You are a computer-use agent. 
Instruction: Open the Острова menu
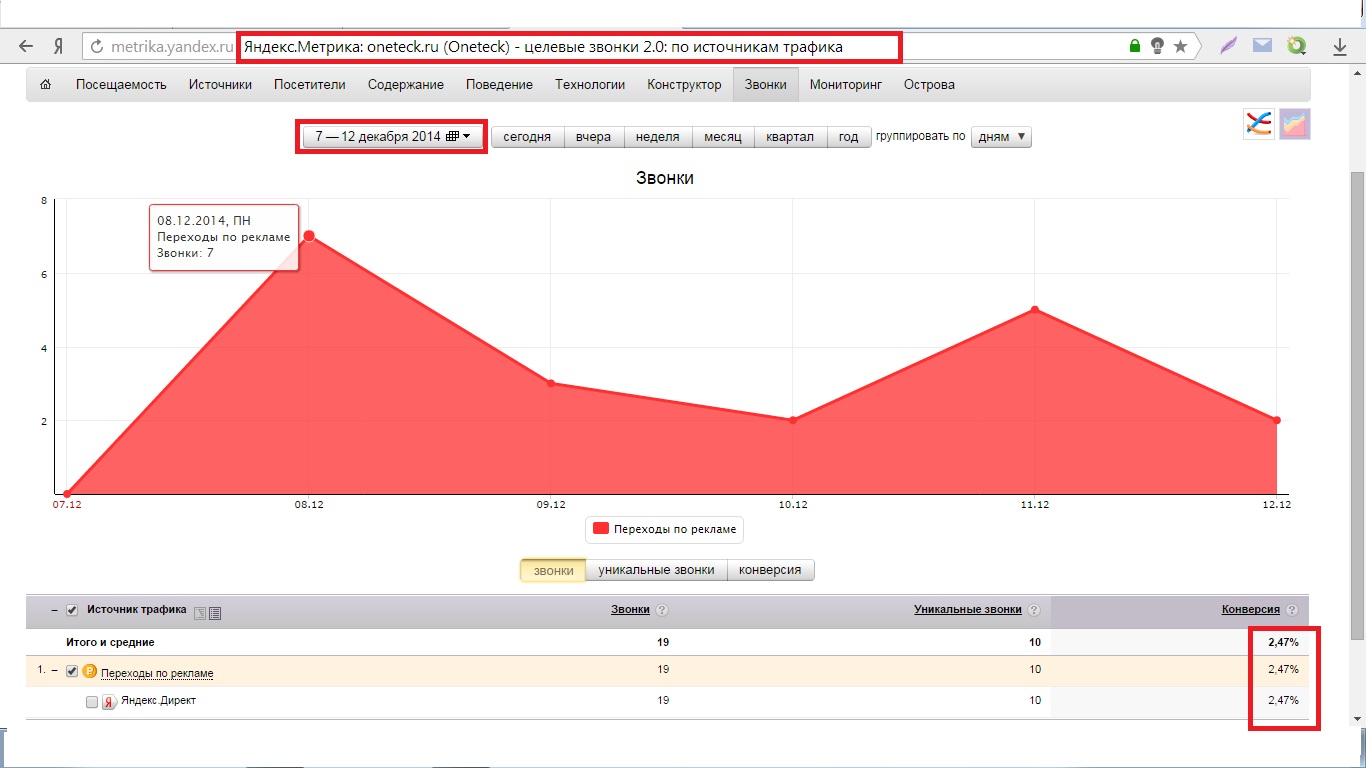[x=929, y=85]
